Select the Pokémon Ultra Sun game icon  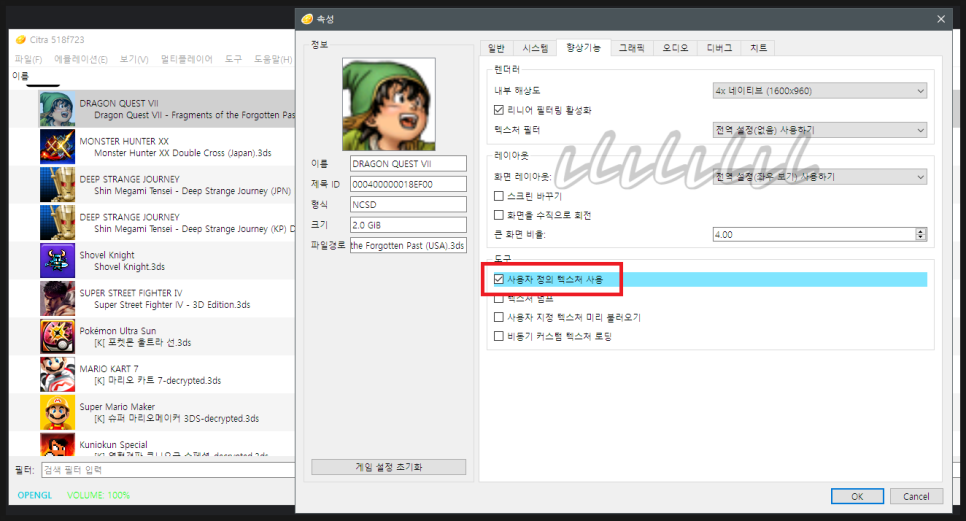point(57,336)
